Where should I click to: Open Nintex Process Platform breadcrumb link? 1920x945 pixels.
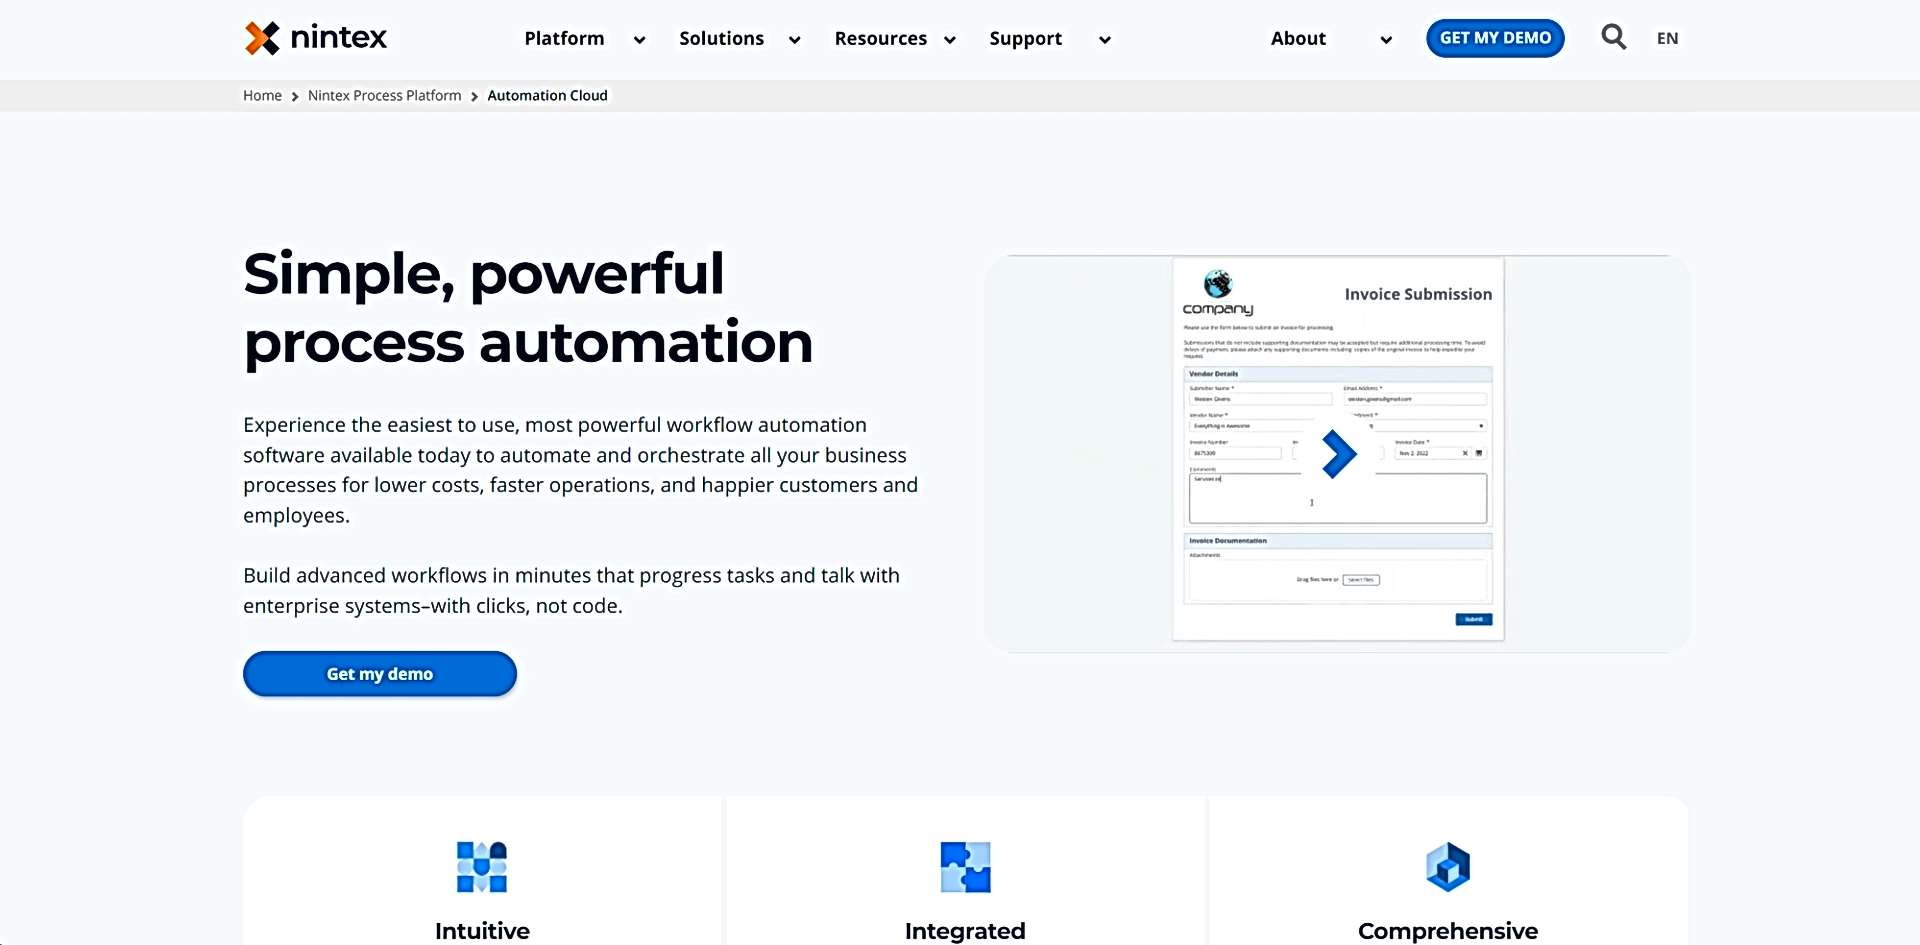(384, 96)
